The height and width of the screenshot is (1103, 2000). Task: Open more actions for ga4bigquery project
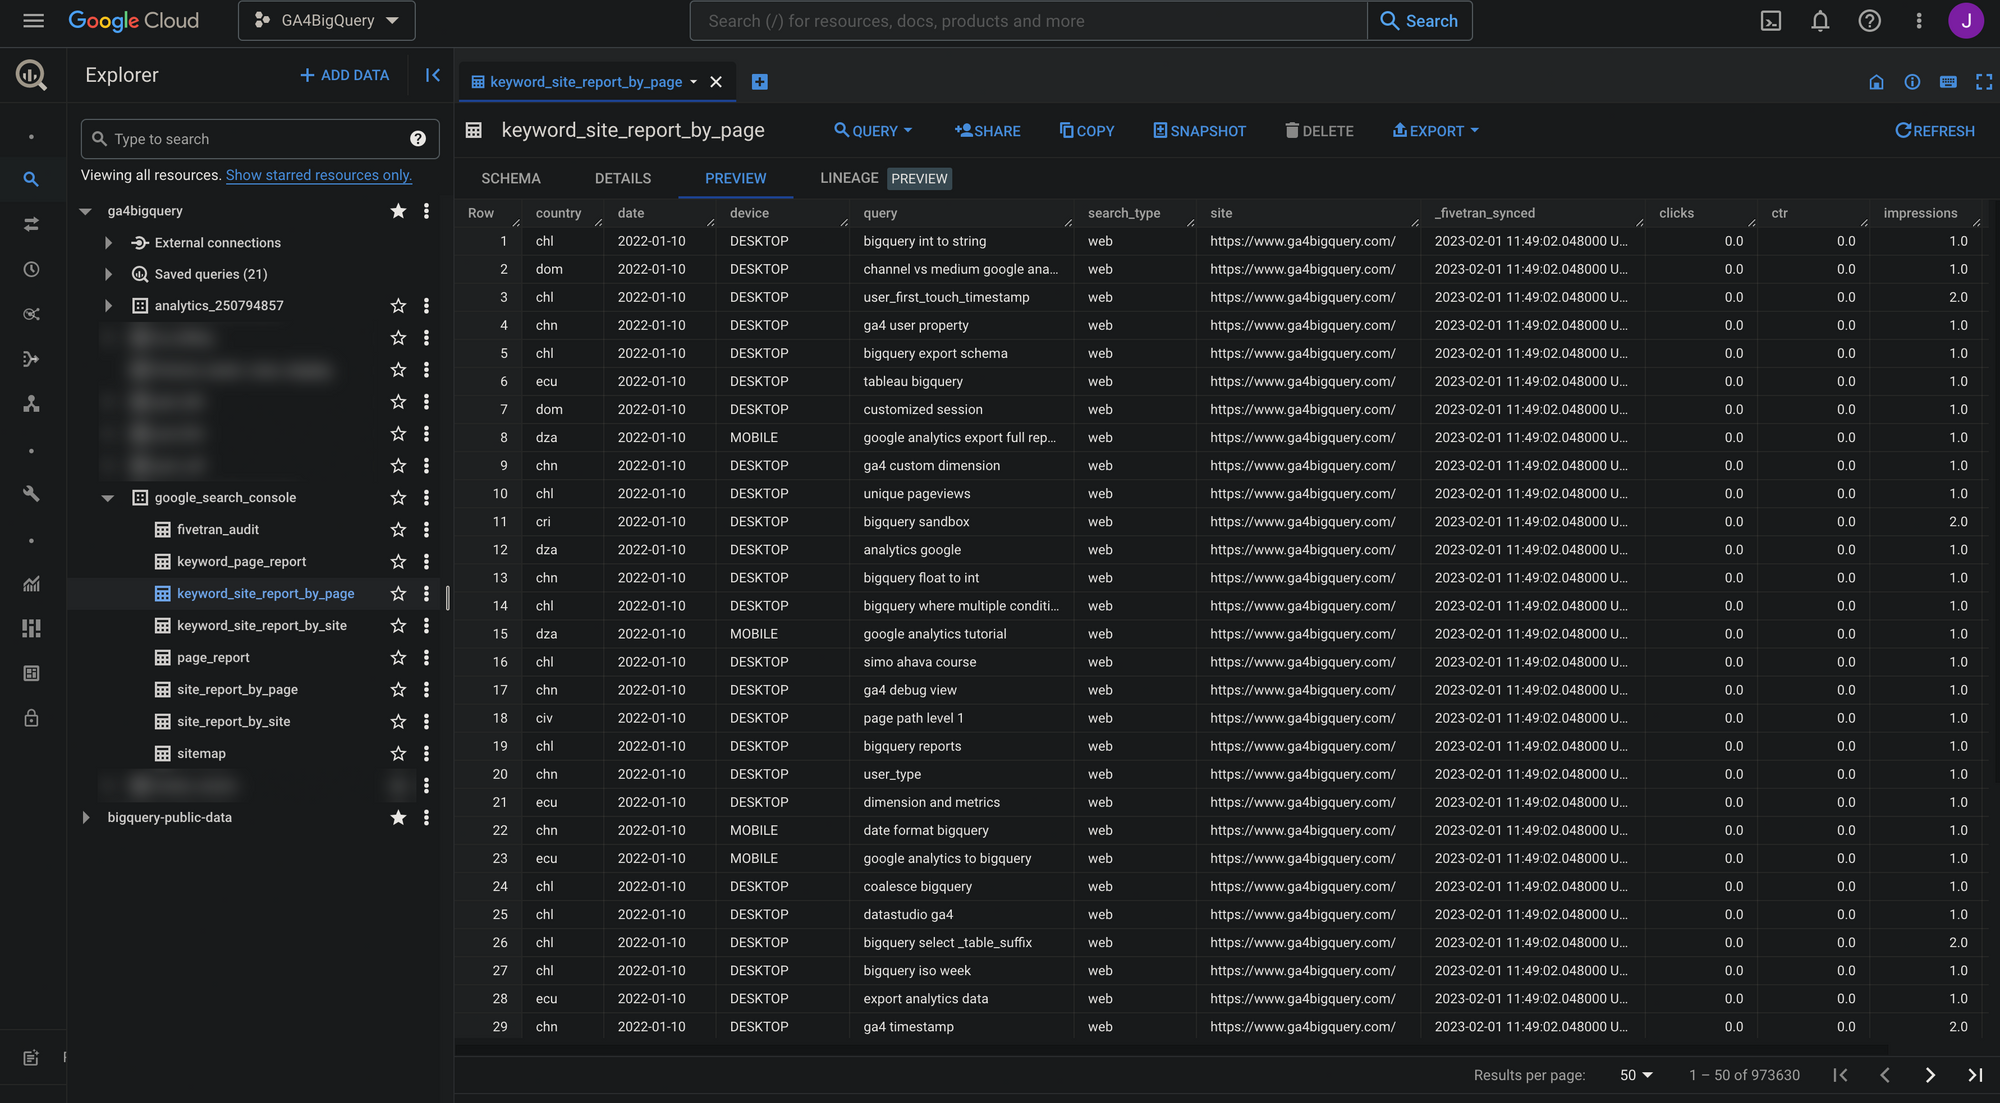pyautogui.click(x=426, y=211)
